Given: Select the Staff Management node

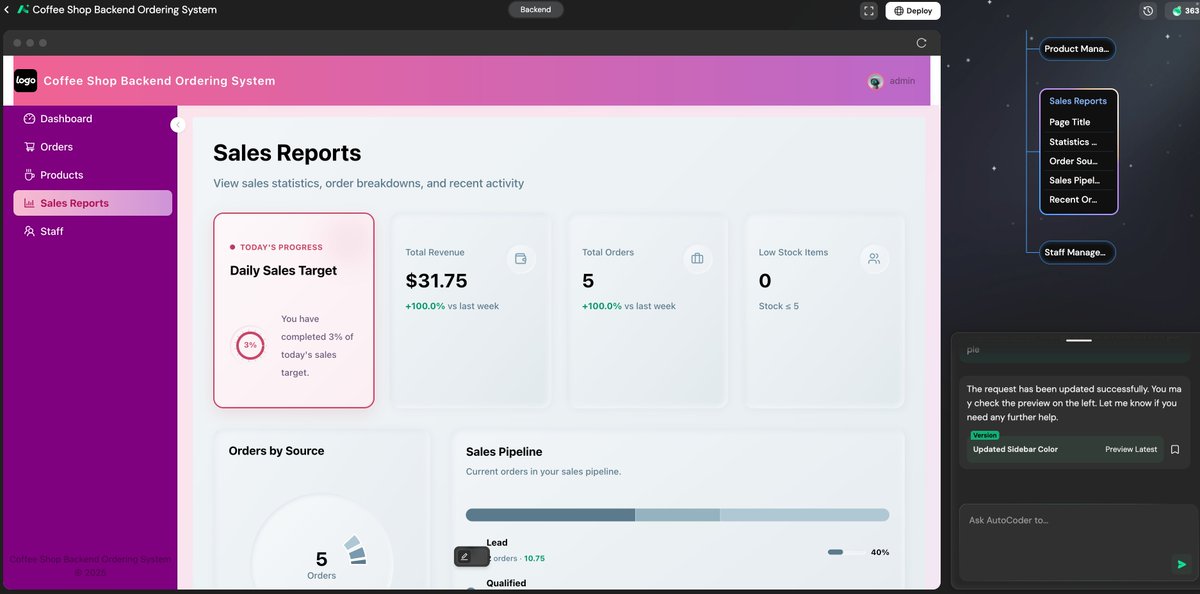Looking at the screenshot, I should [1077, 253].
